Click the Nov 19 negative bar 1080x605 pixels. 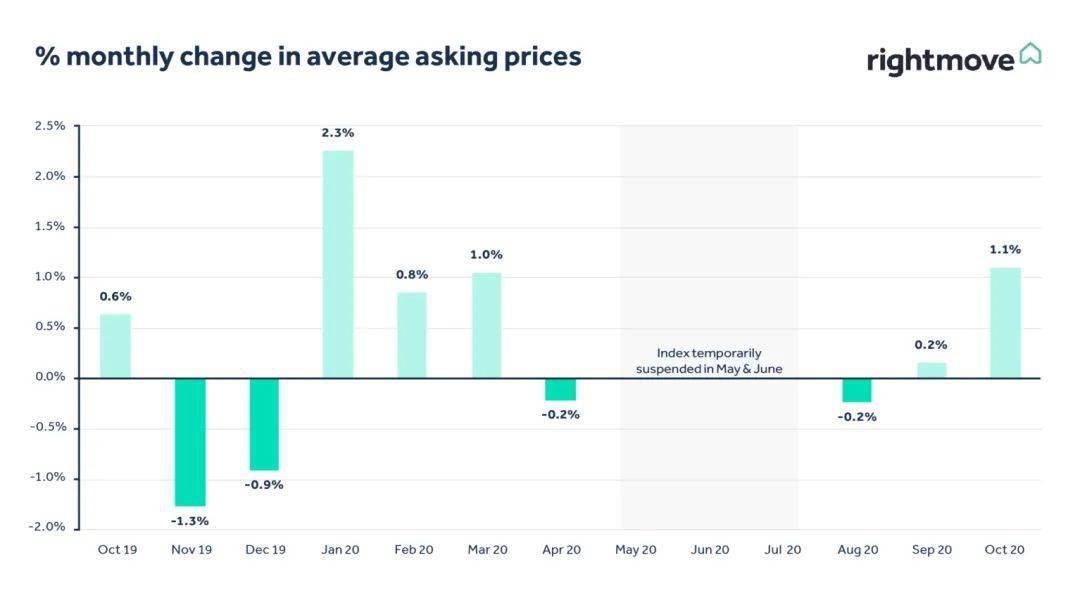[x=190, y=442]
